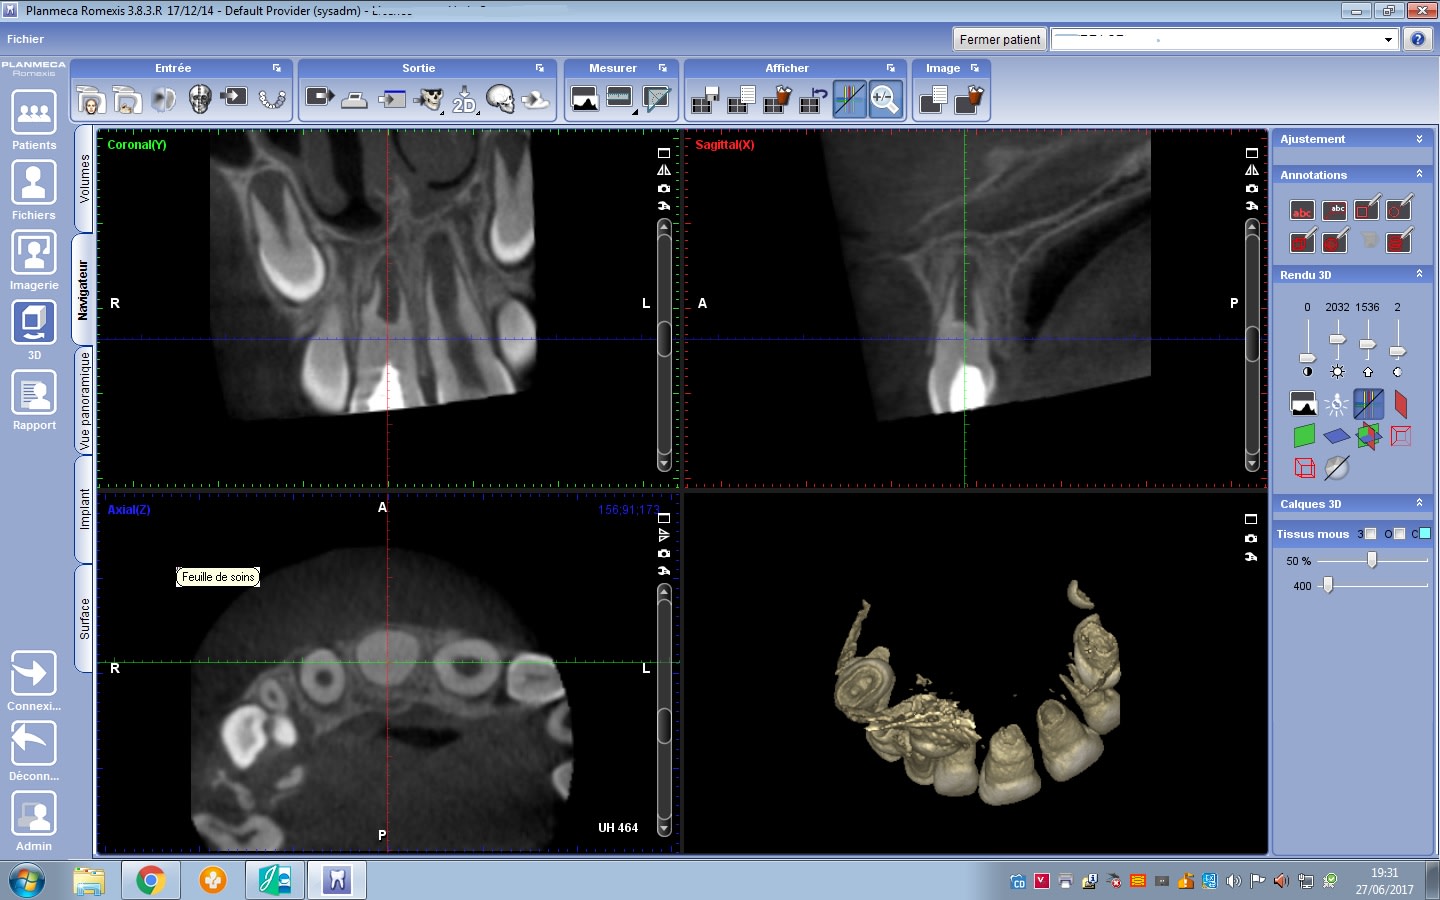Toggle the Tissus mous 3D checkbox
The width and height of the screenshot is (1440, 900).
point(1371,534)
